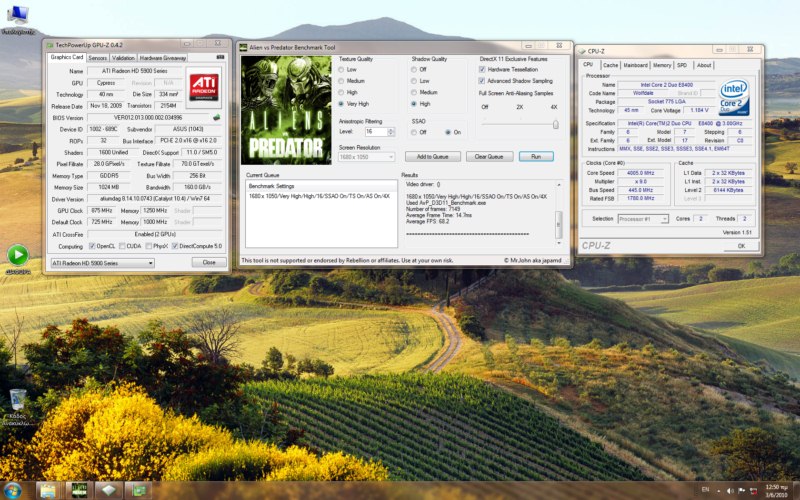
Task: Click the camera screenshot icon in GPU-Z
Action: pyautogui.click(x=220, y=57)
